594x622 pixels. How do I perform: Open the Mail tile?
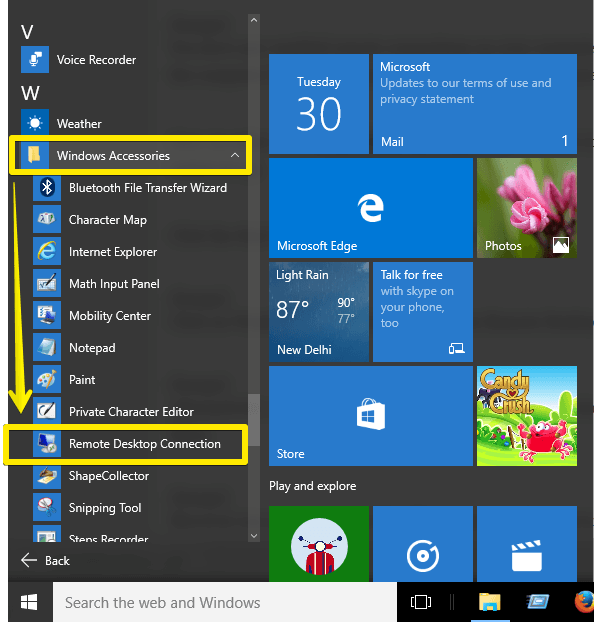pyautogui.click(x=475, y=104)
